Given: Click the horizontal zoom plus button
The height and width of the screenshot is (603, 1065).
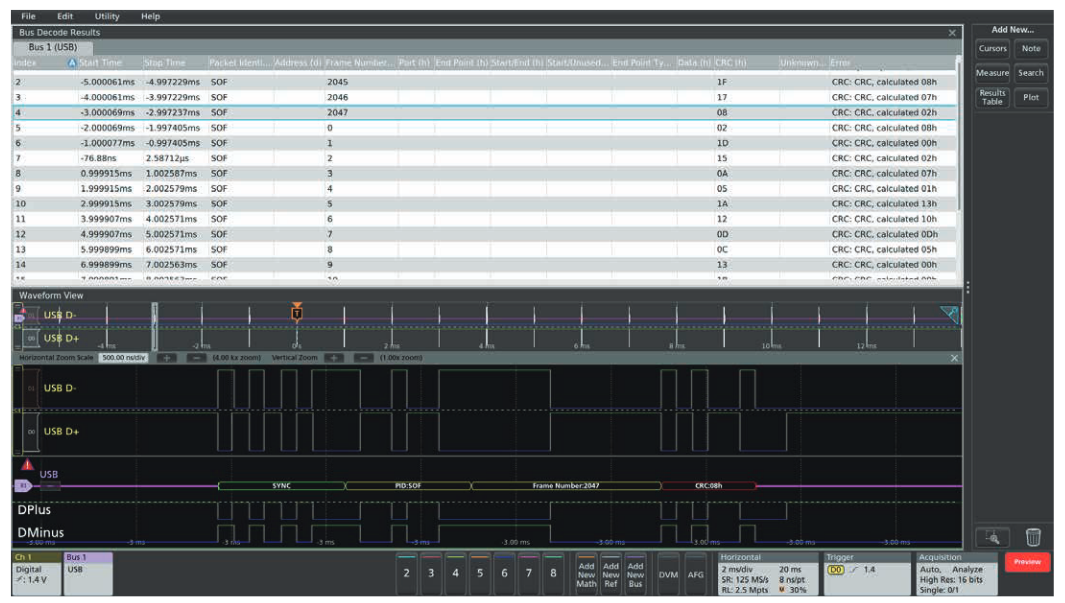Looking at the screenshot, I should [x=167, y=357].
